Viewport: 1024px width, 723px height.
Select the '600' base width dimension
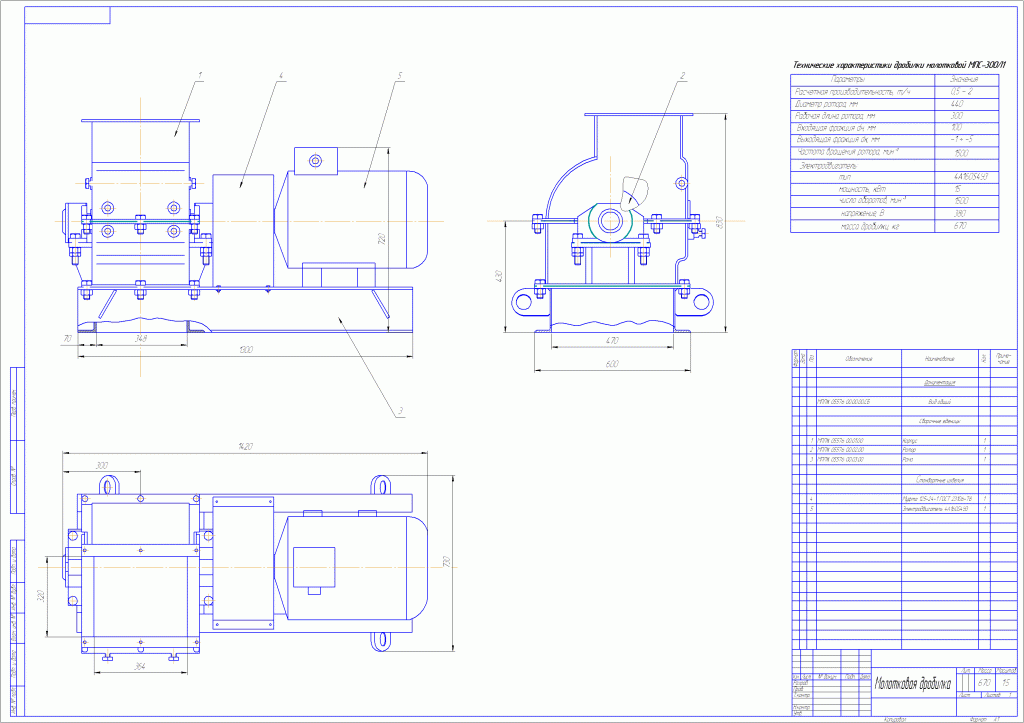click(611, 364)
